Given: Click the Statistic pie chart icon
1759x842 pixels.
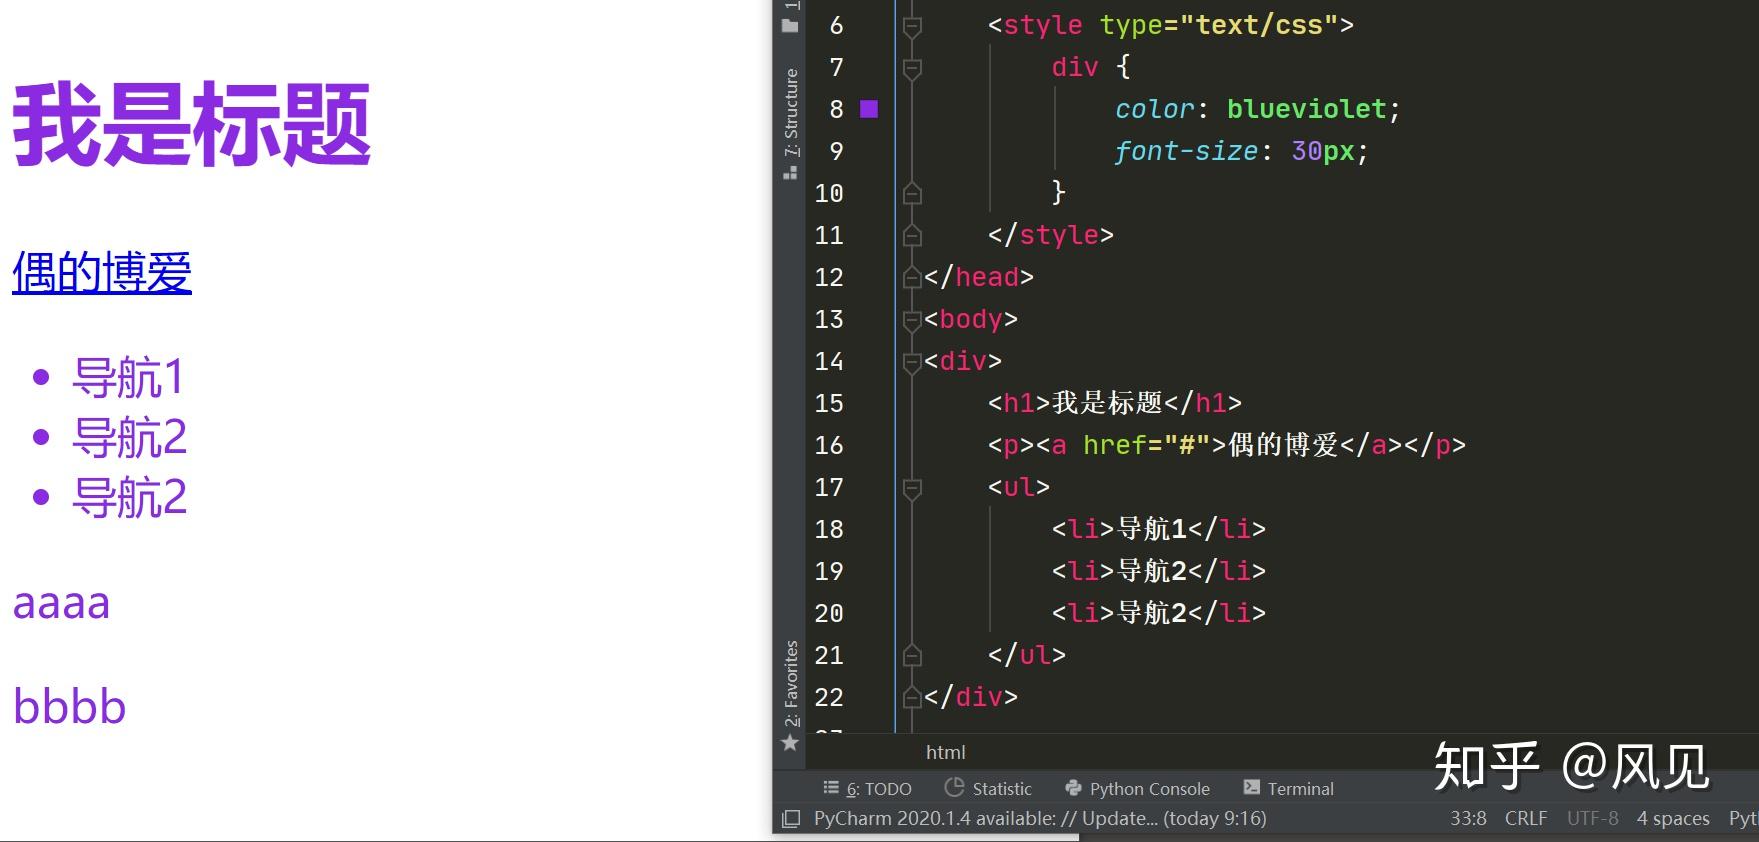Looking at the screenshot, I should [954, 788].
